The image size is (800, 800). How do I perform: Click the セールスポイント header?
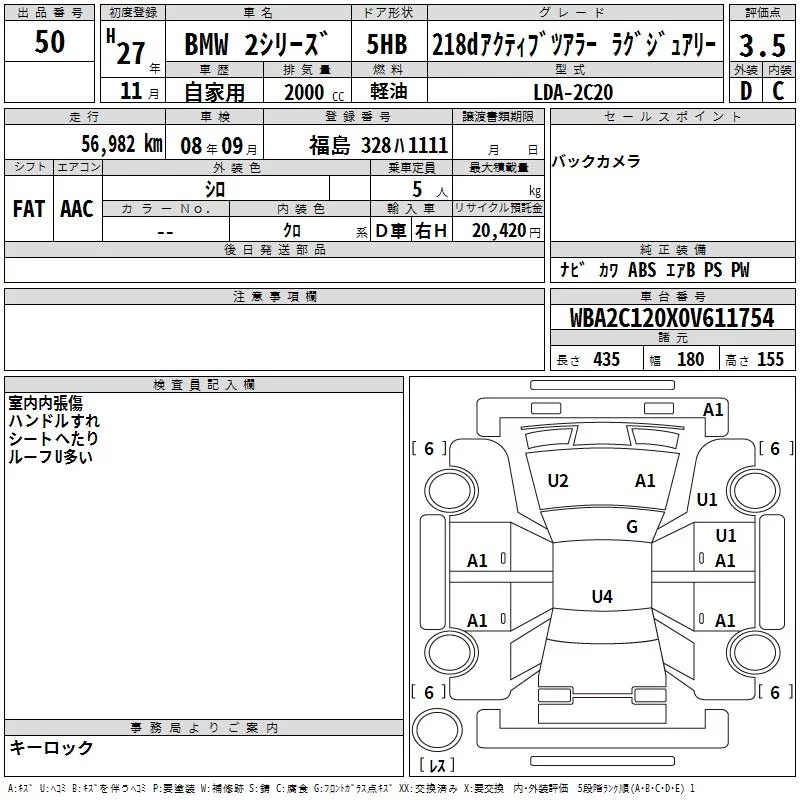coord(672,117)
